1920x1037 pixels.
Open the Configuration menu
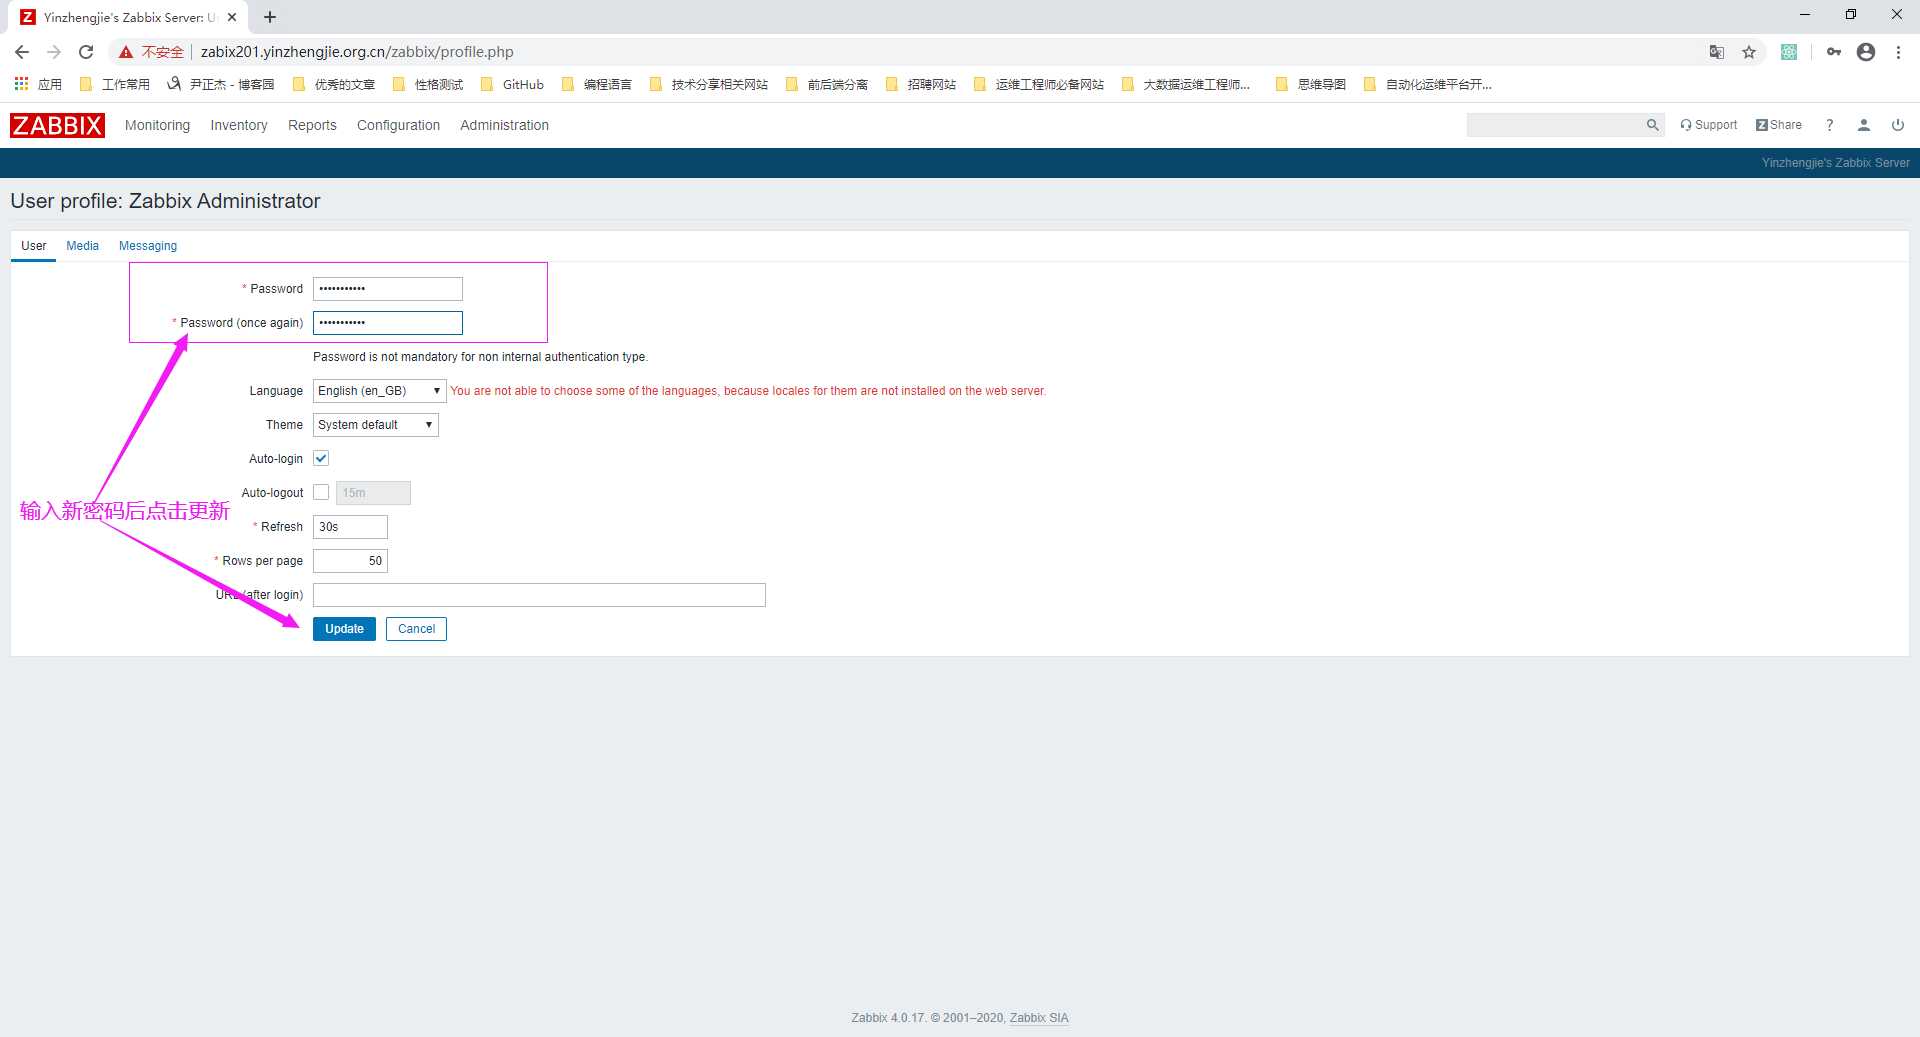[x=398, y=125]
